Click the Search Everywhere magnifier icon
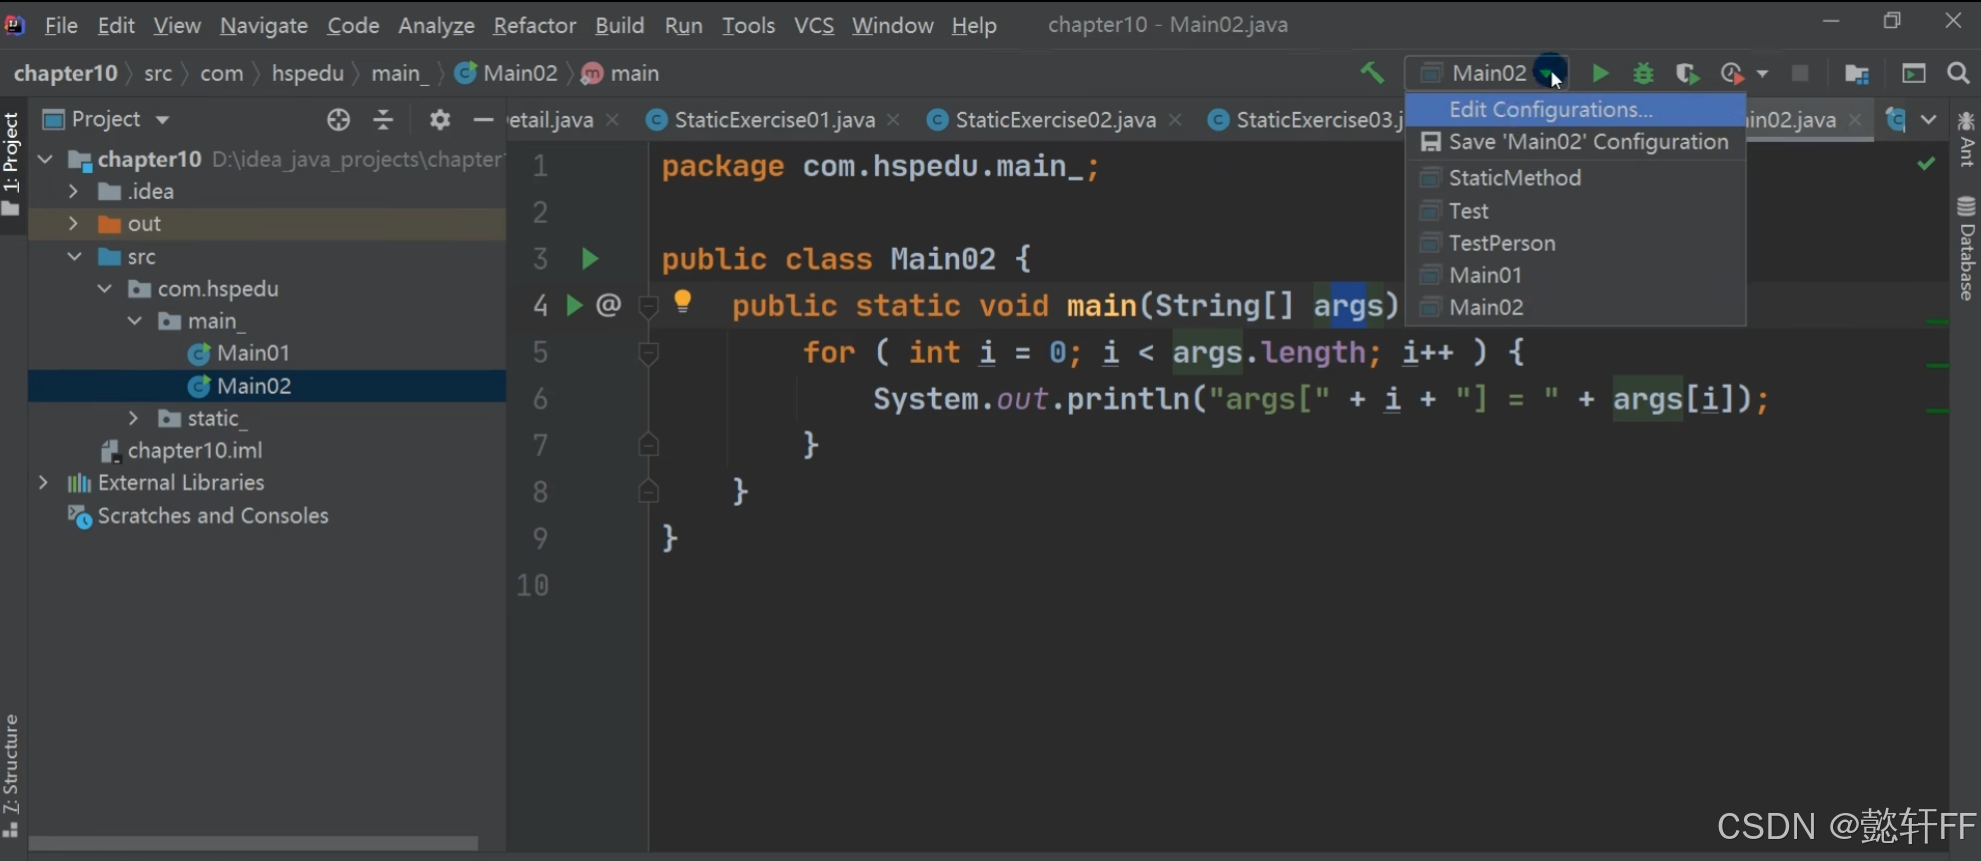Viewport: 1981px width, 861px height. point(1958,73)
